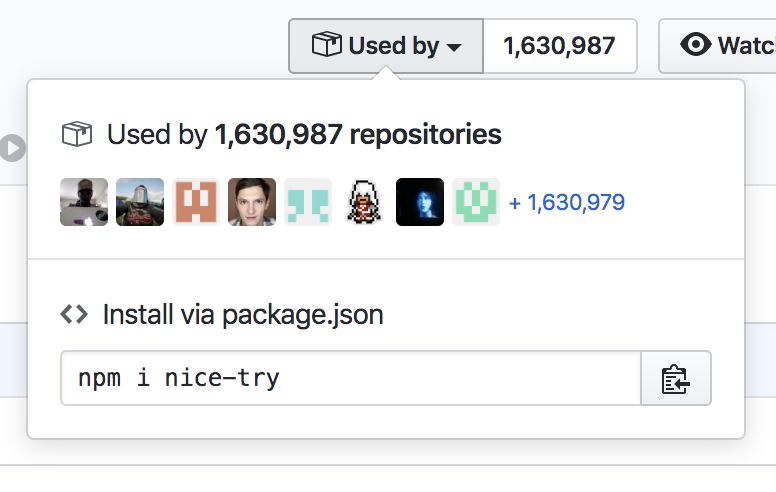Click the "Install via package.json" label
Screen dimensions: 776x492
coord(243,315)
